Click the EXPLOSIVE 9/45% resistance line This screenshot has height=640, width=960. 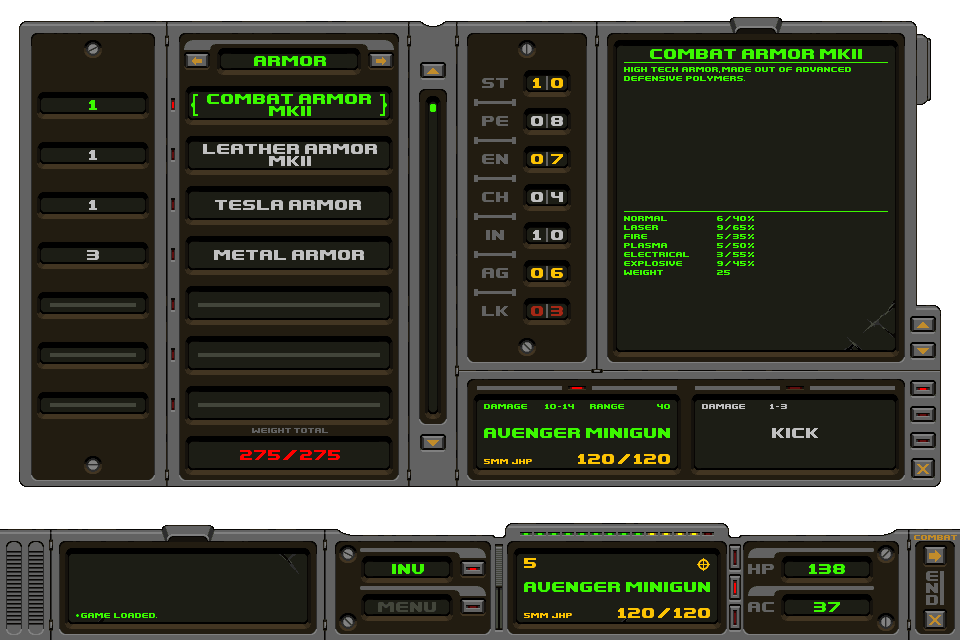click(689, 264)
